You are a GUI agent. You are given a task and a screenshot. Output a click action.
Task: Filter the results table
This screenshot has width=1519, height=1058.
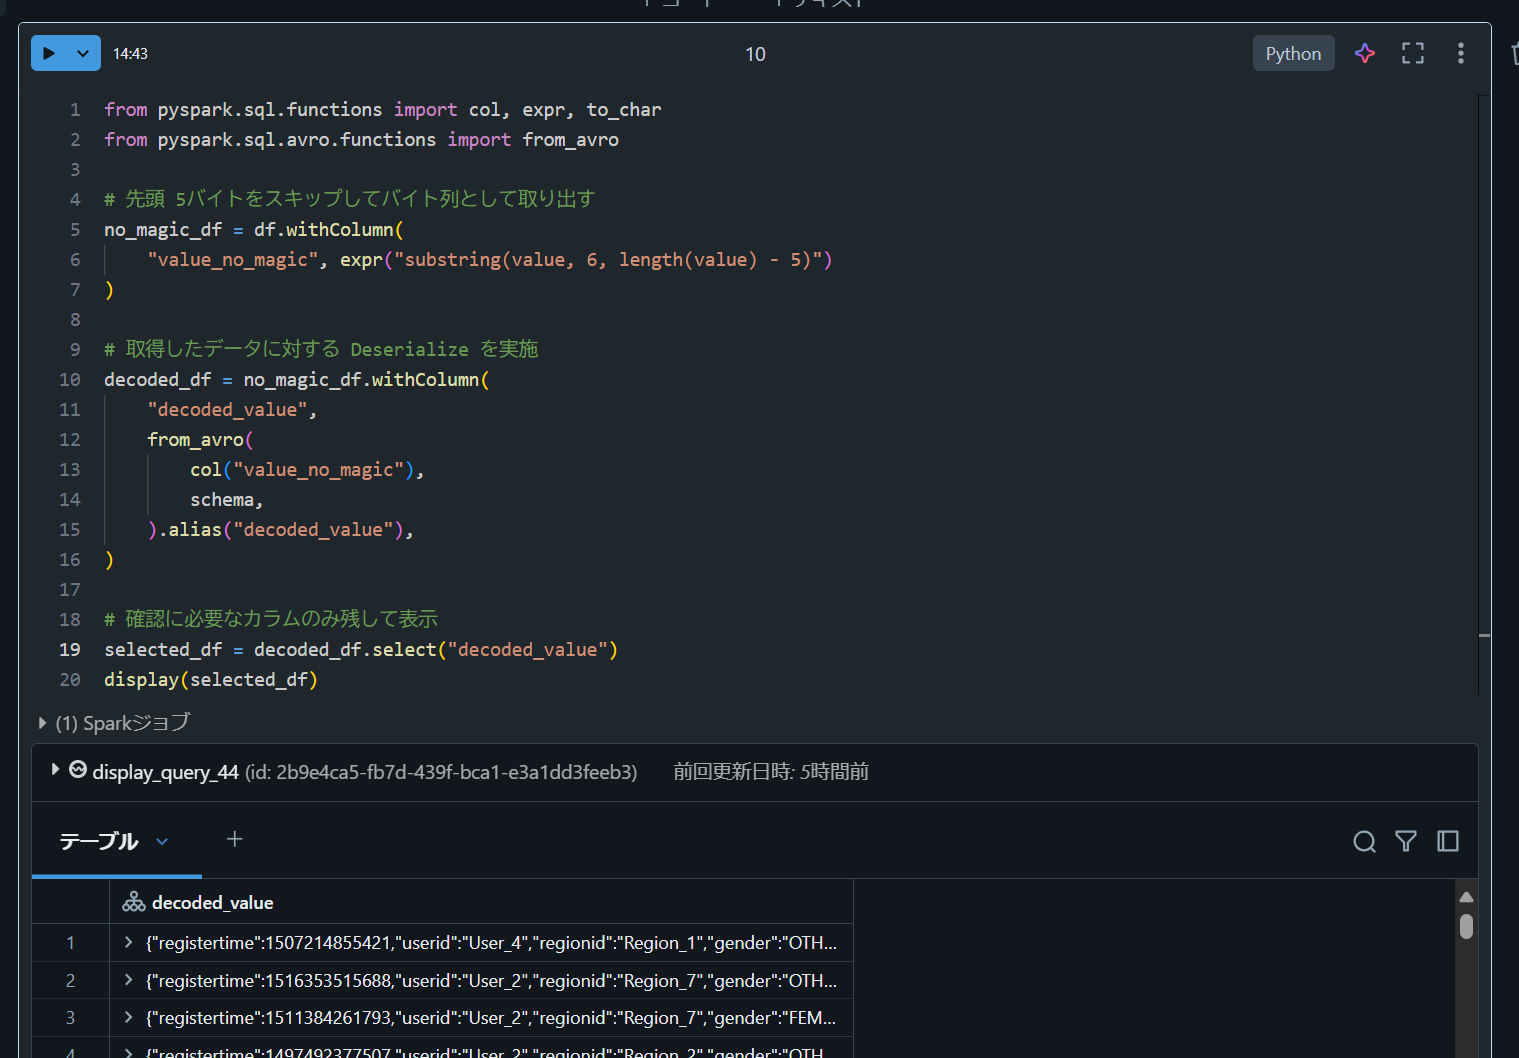[x=1406, y=842]
